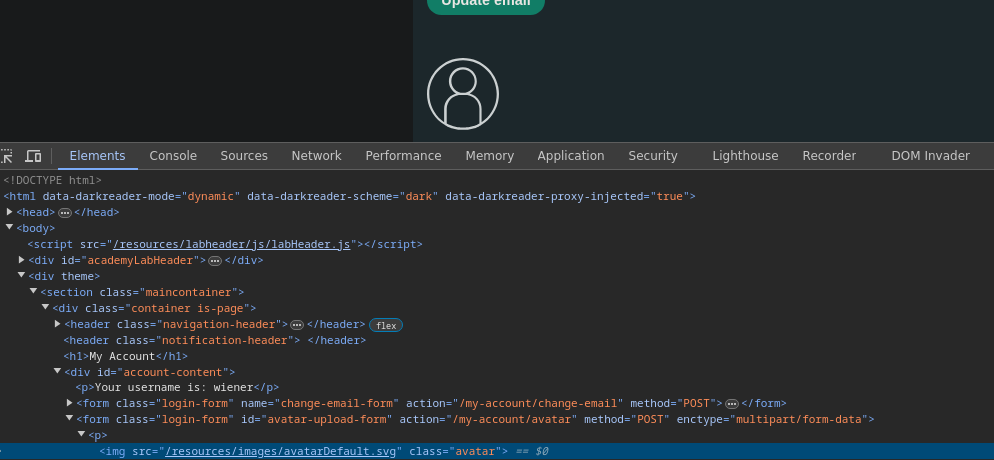
Task: Open the labHeader.js script link
Action: click(x=231, y=244)
